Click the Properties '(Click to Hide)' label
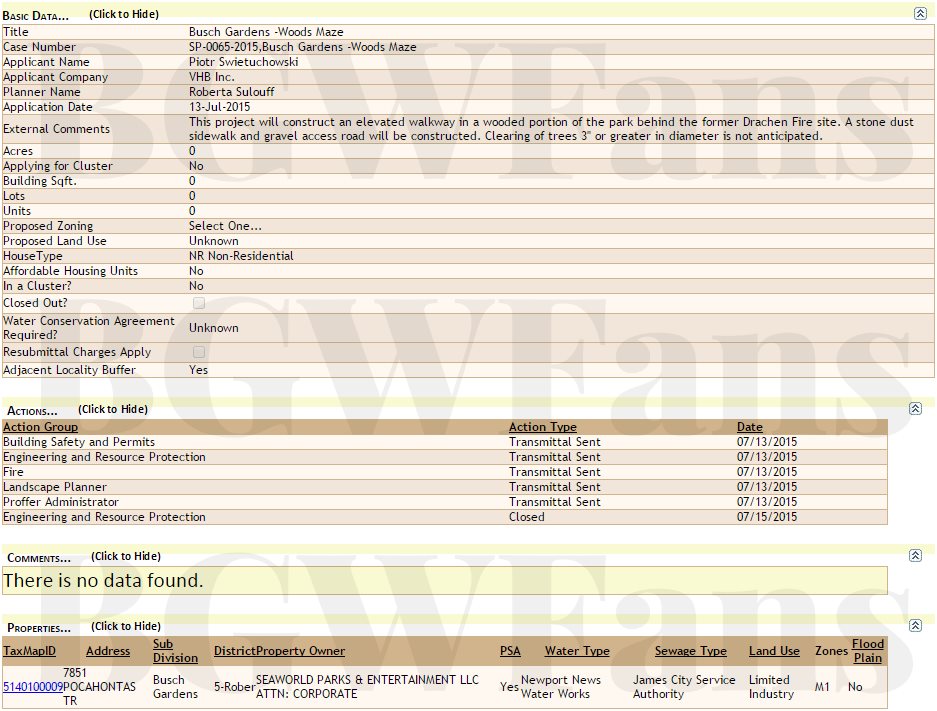Screen dimensions: 937x711 pyautogui.click(x=126, y=626)
